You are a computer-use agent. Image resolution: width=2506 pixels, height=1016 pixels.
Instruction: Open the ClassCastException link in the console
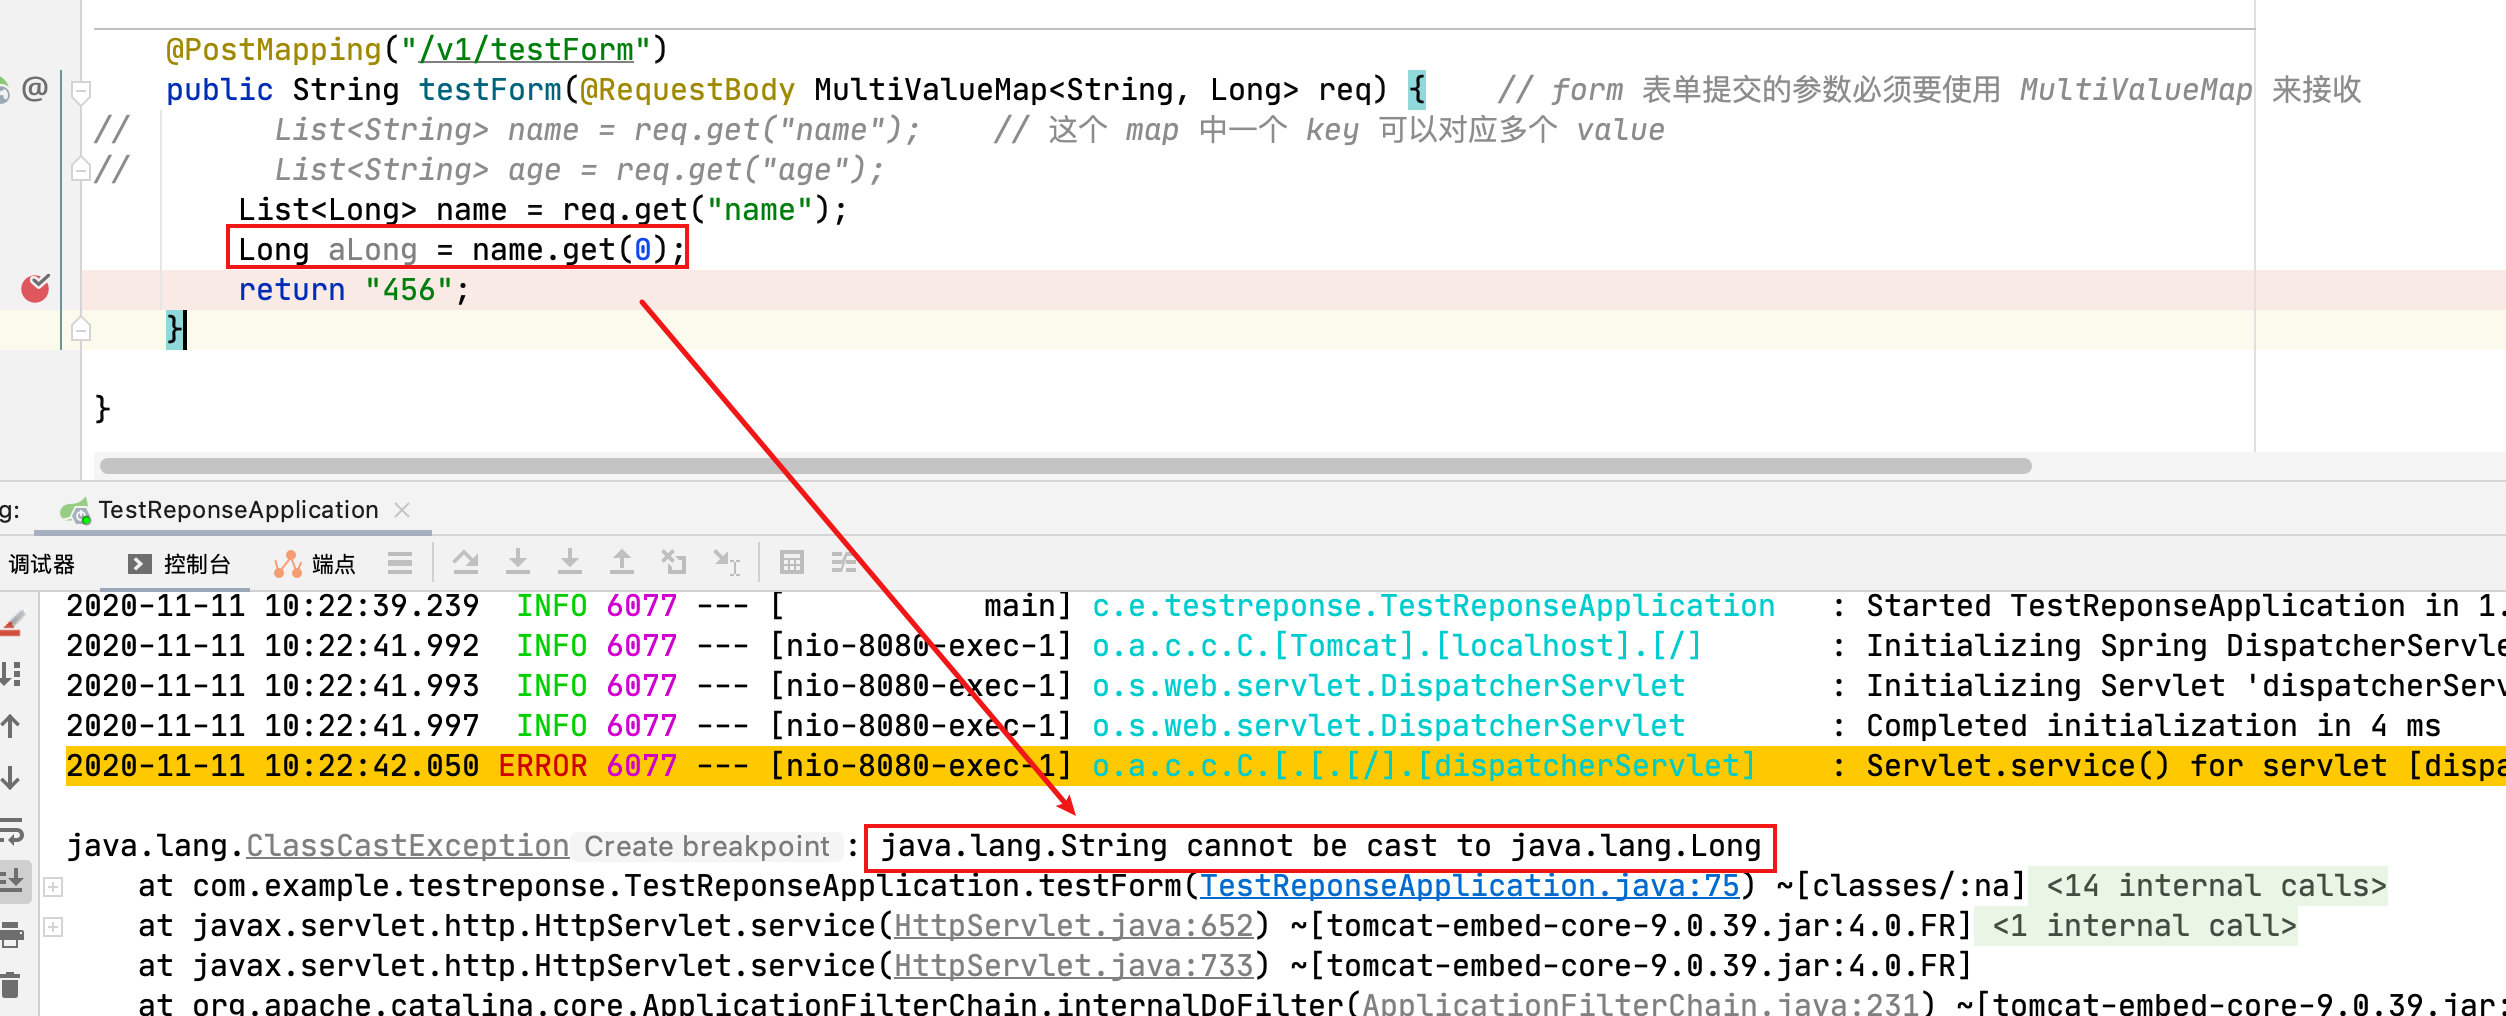(x=408, y=846)
